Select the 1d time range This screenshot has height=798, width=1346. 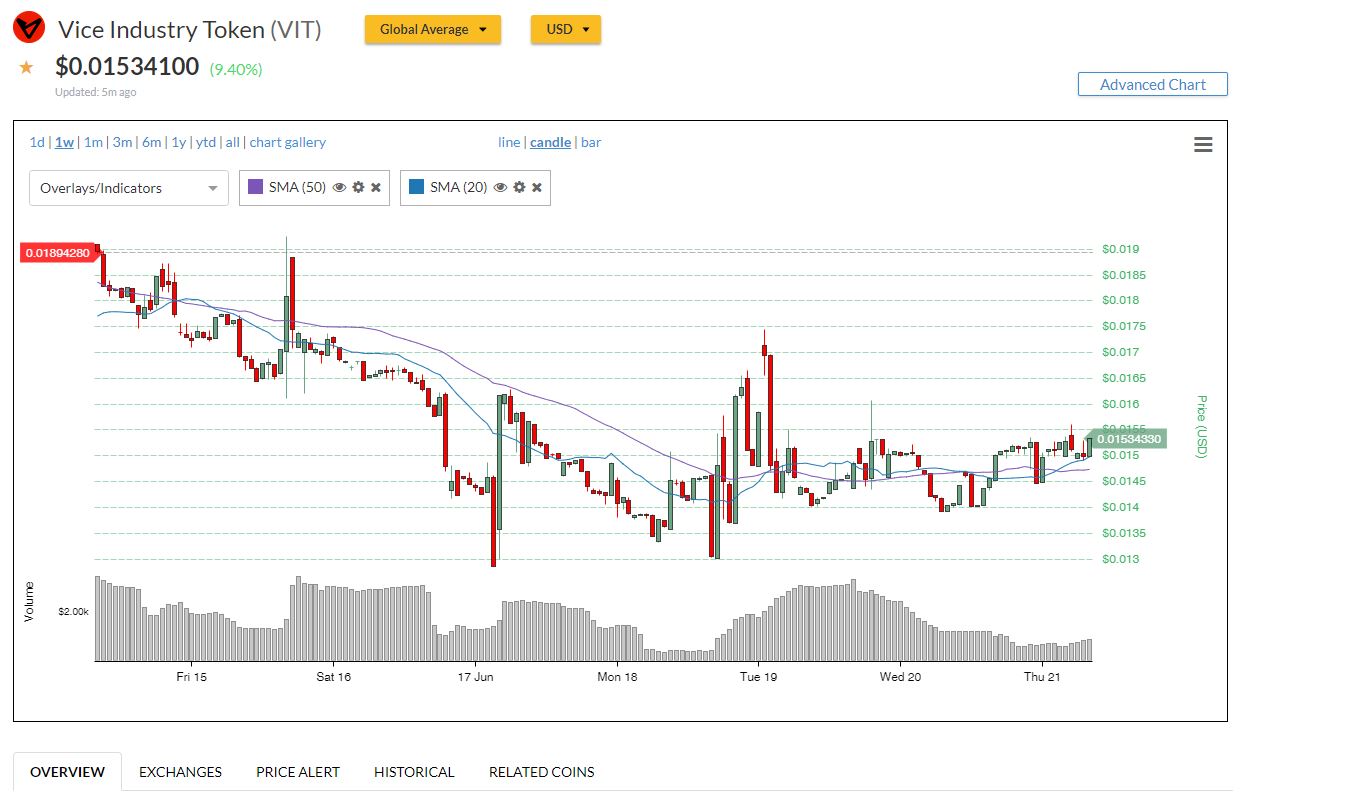37,142
